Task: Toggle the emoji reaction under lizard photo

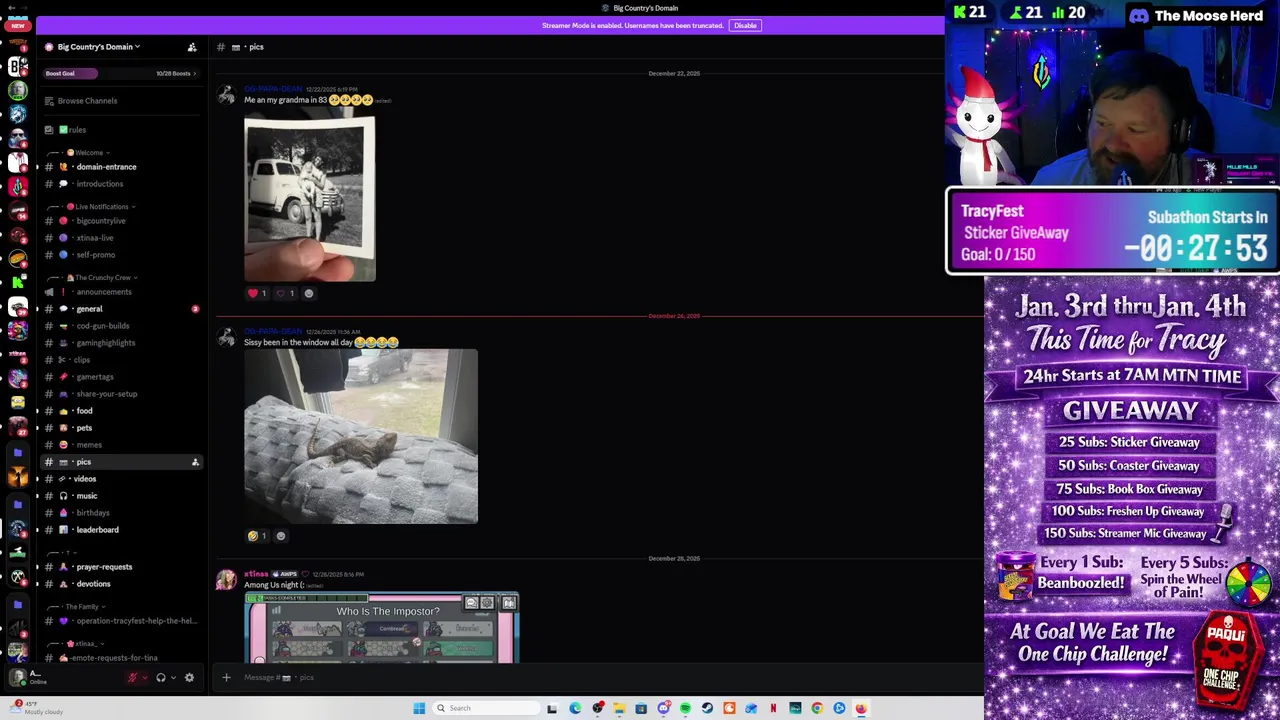Action: [x=257, y=536]
